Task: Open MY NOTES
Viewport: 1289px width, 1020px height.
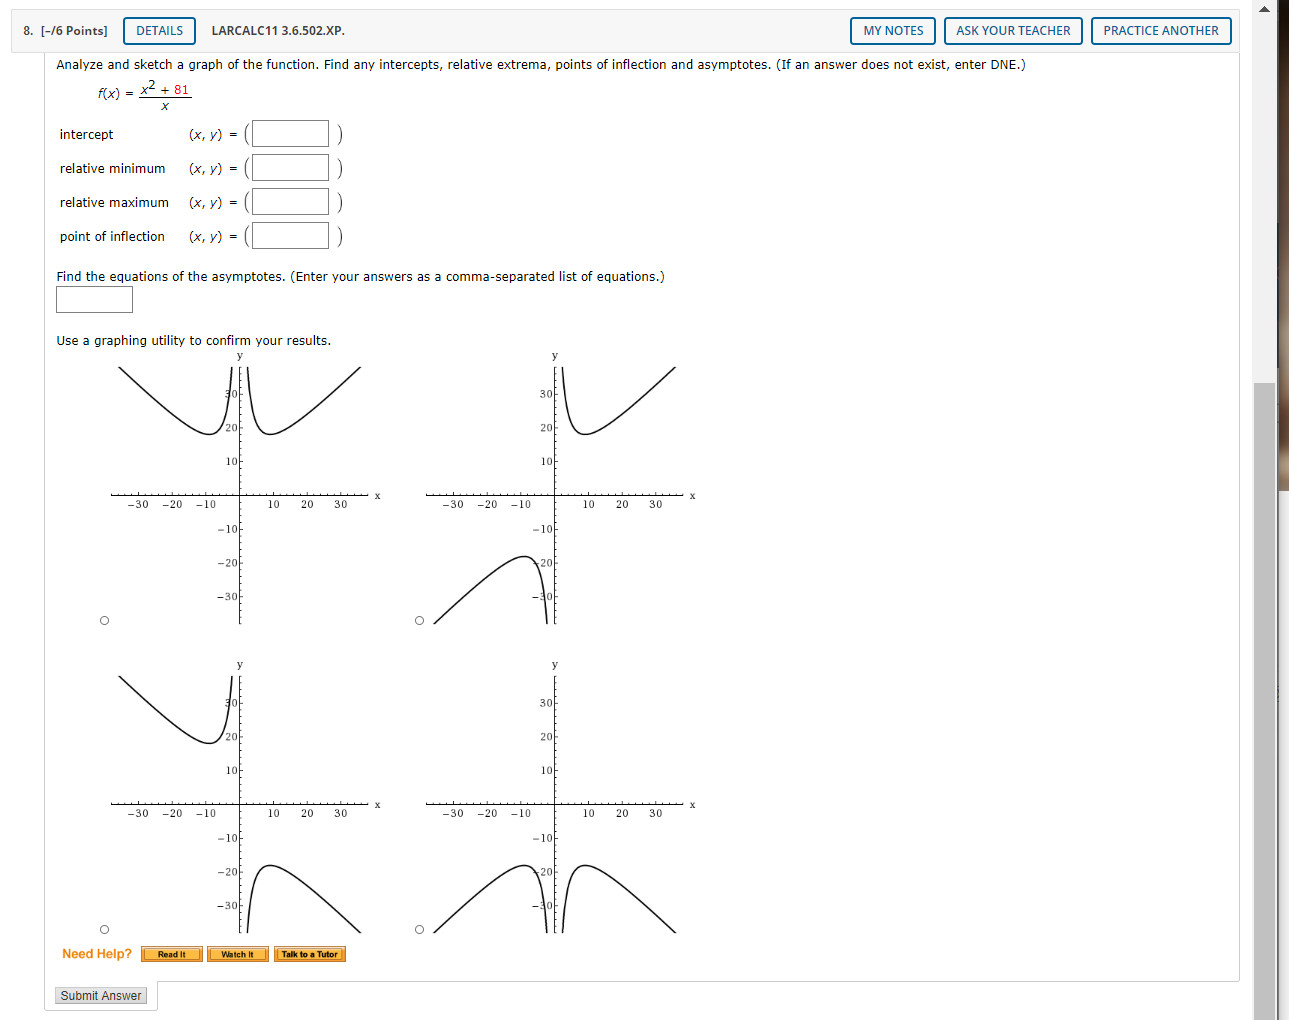Action: click(x=891, y=31)
